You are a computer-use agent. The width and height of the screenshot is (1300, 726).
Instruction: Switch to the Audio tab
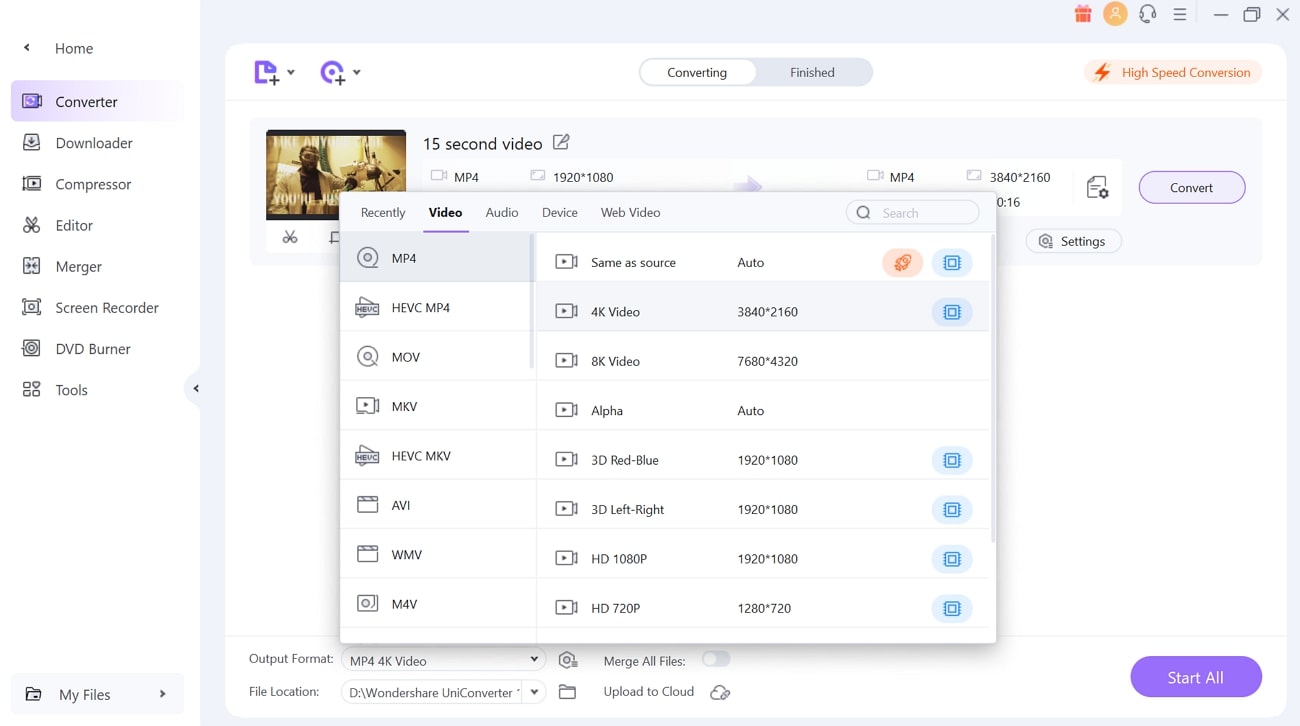[501, 212]
